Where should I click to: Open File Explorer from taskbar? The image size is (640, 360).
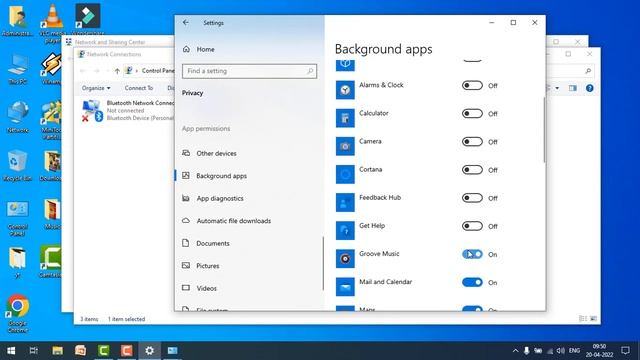point(57,351)
